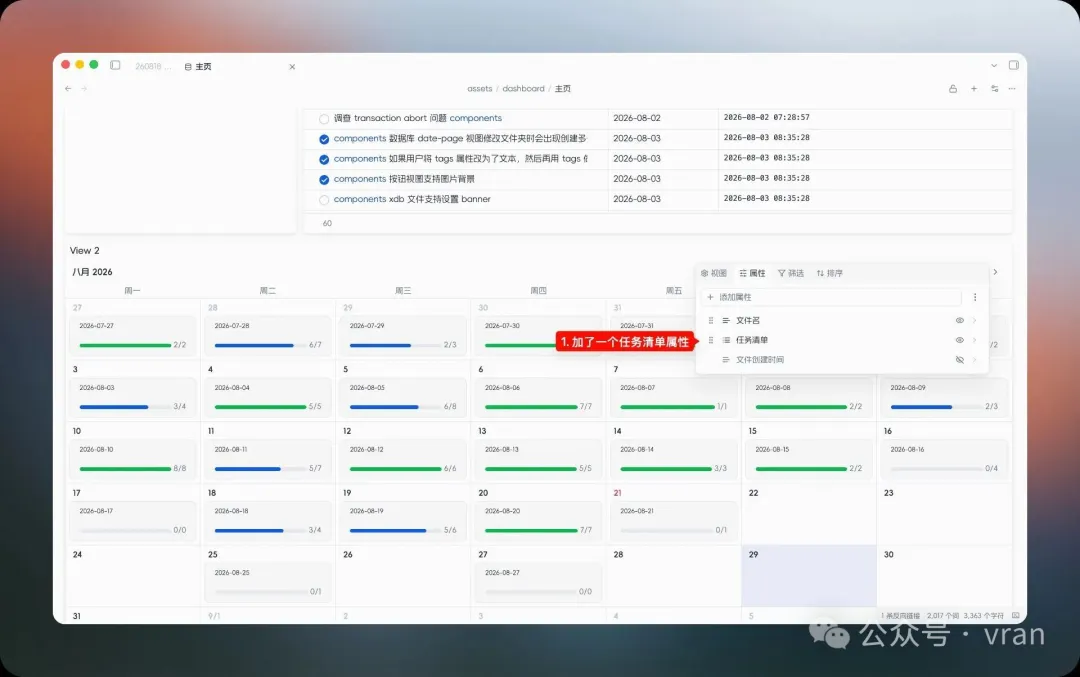The height and width of the screenshot is (677, 1080).
Task: Click the 文件名 text type icon
Action: tap(725, 320)
